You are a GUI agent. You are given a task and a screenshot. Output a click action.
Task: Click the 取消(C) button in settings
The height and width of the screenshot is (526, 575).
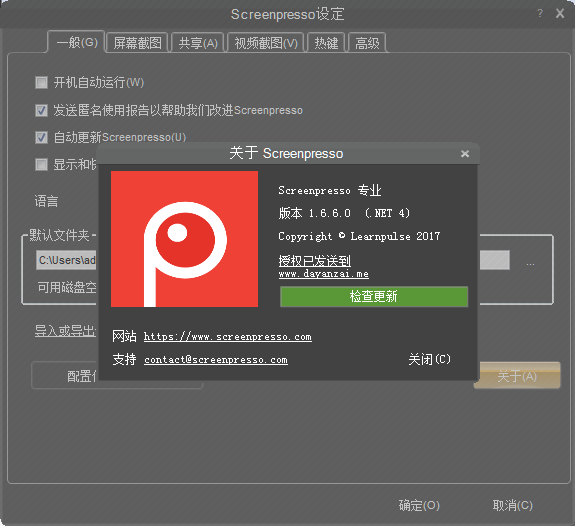click(x=512, y=505)
